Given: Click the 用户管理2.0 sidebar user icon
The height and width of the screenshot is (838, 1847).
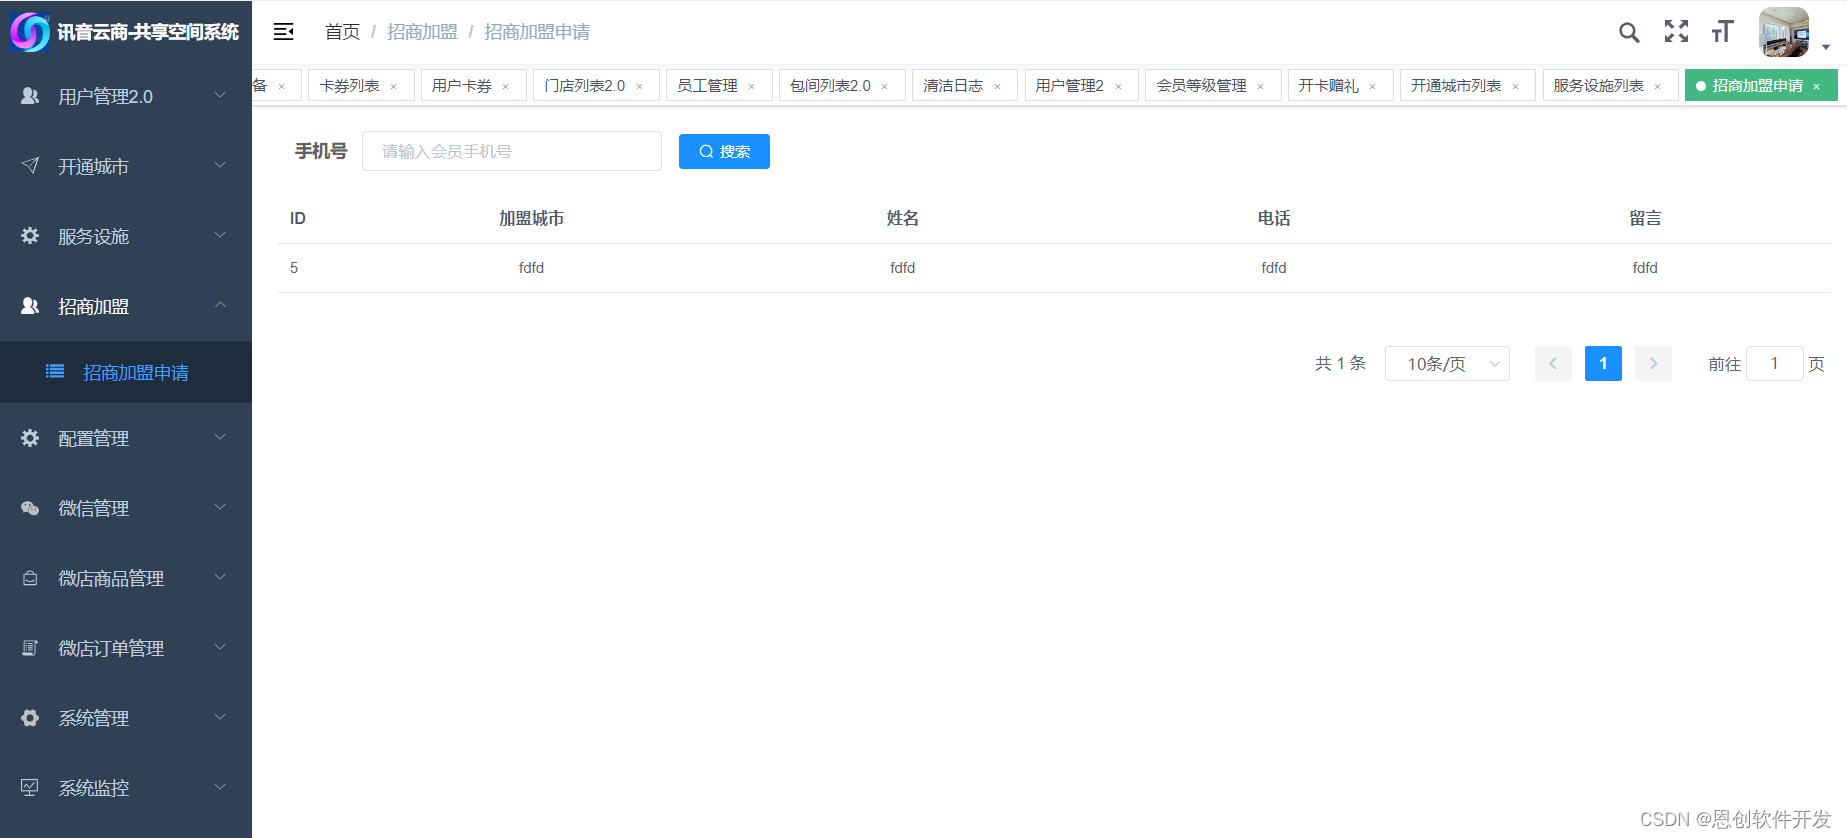Looking at the screenshot, I should [30, 96].
